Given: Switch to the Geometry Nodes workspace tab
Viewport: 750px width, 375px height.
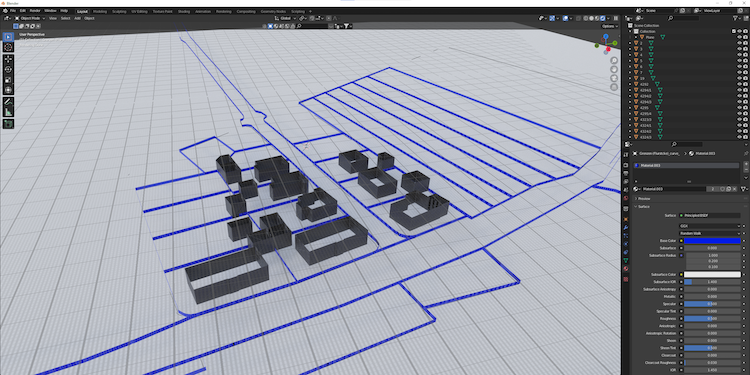Looking at the screenshot, I should click(273, 11).
